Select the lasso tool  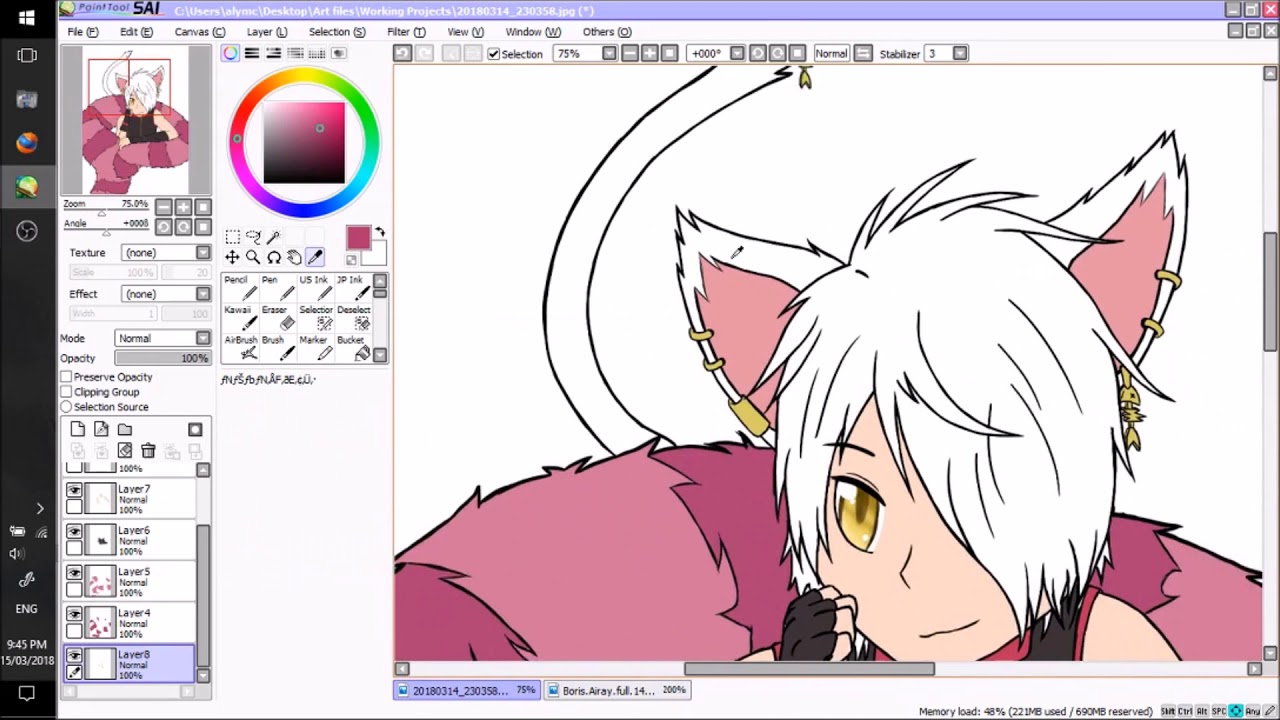tap(253, 237)
